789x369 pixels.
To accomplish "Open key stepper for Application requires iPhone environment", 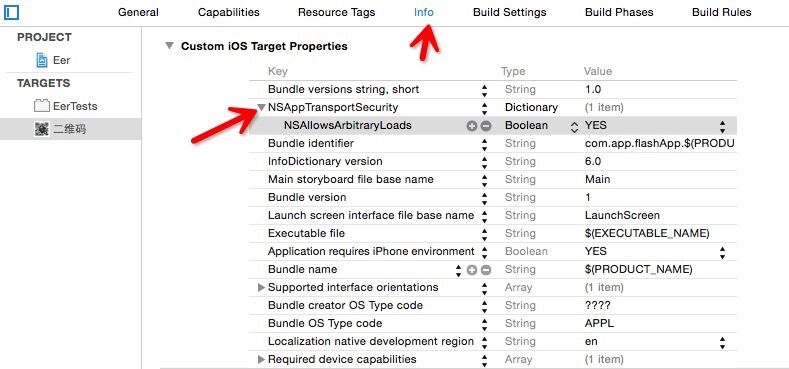I will (484, 252).
